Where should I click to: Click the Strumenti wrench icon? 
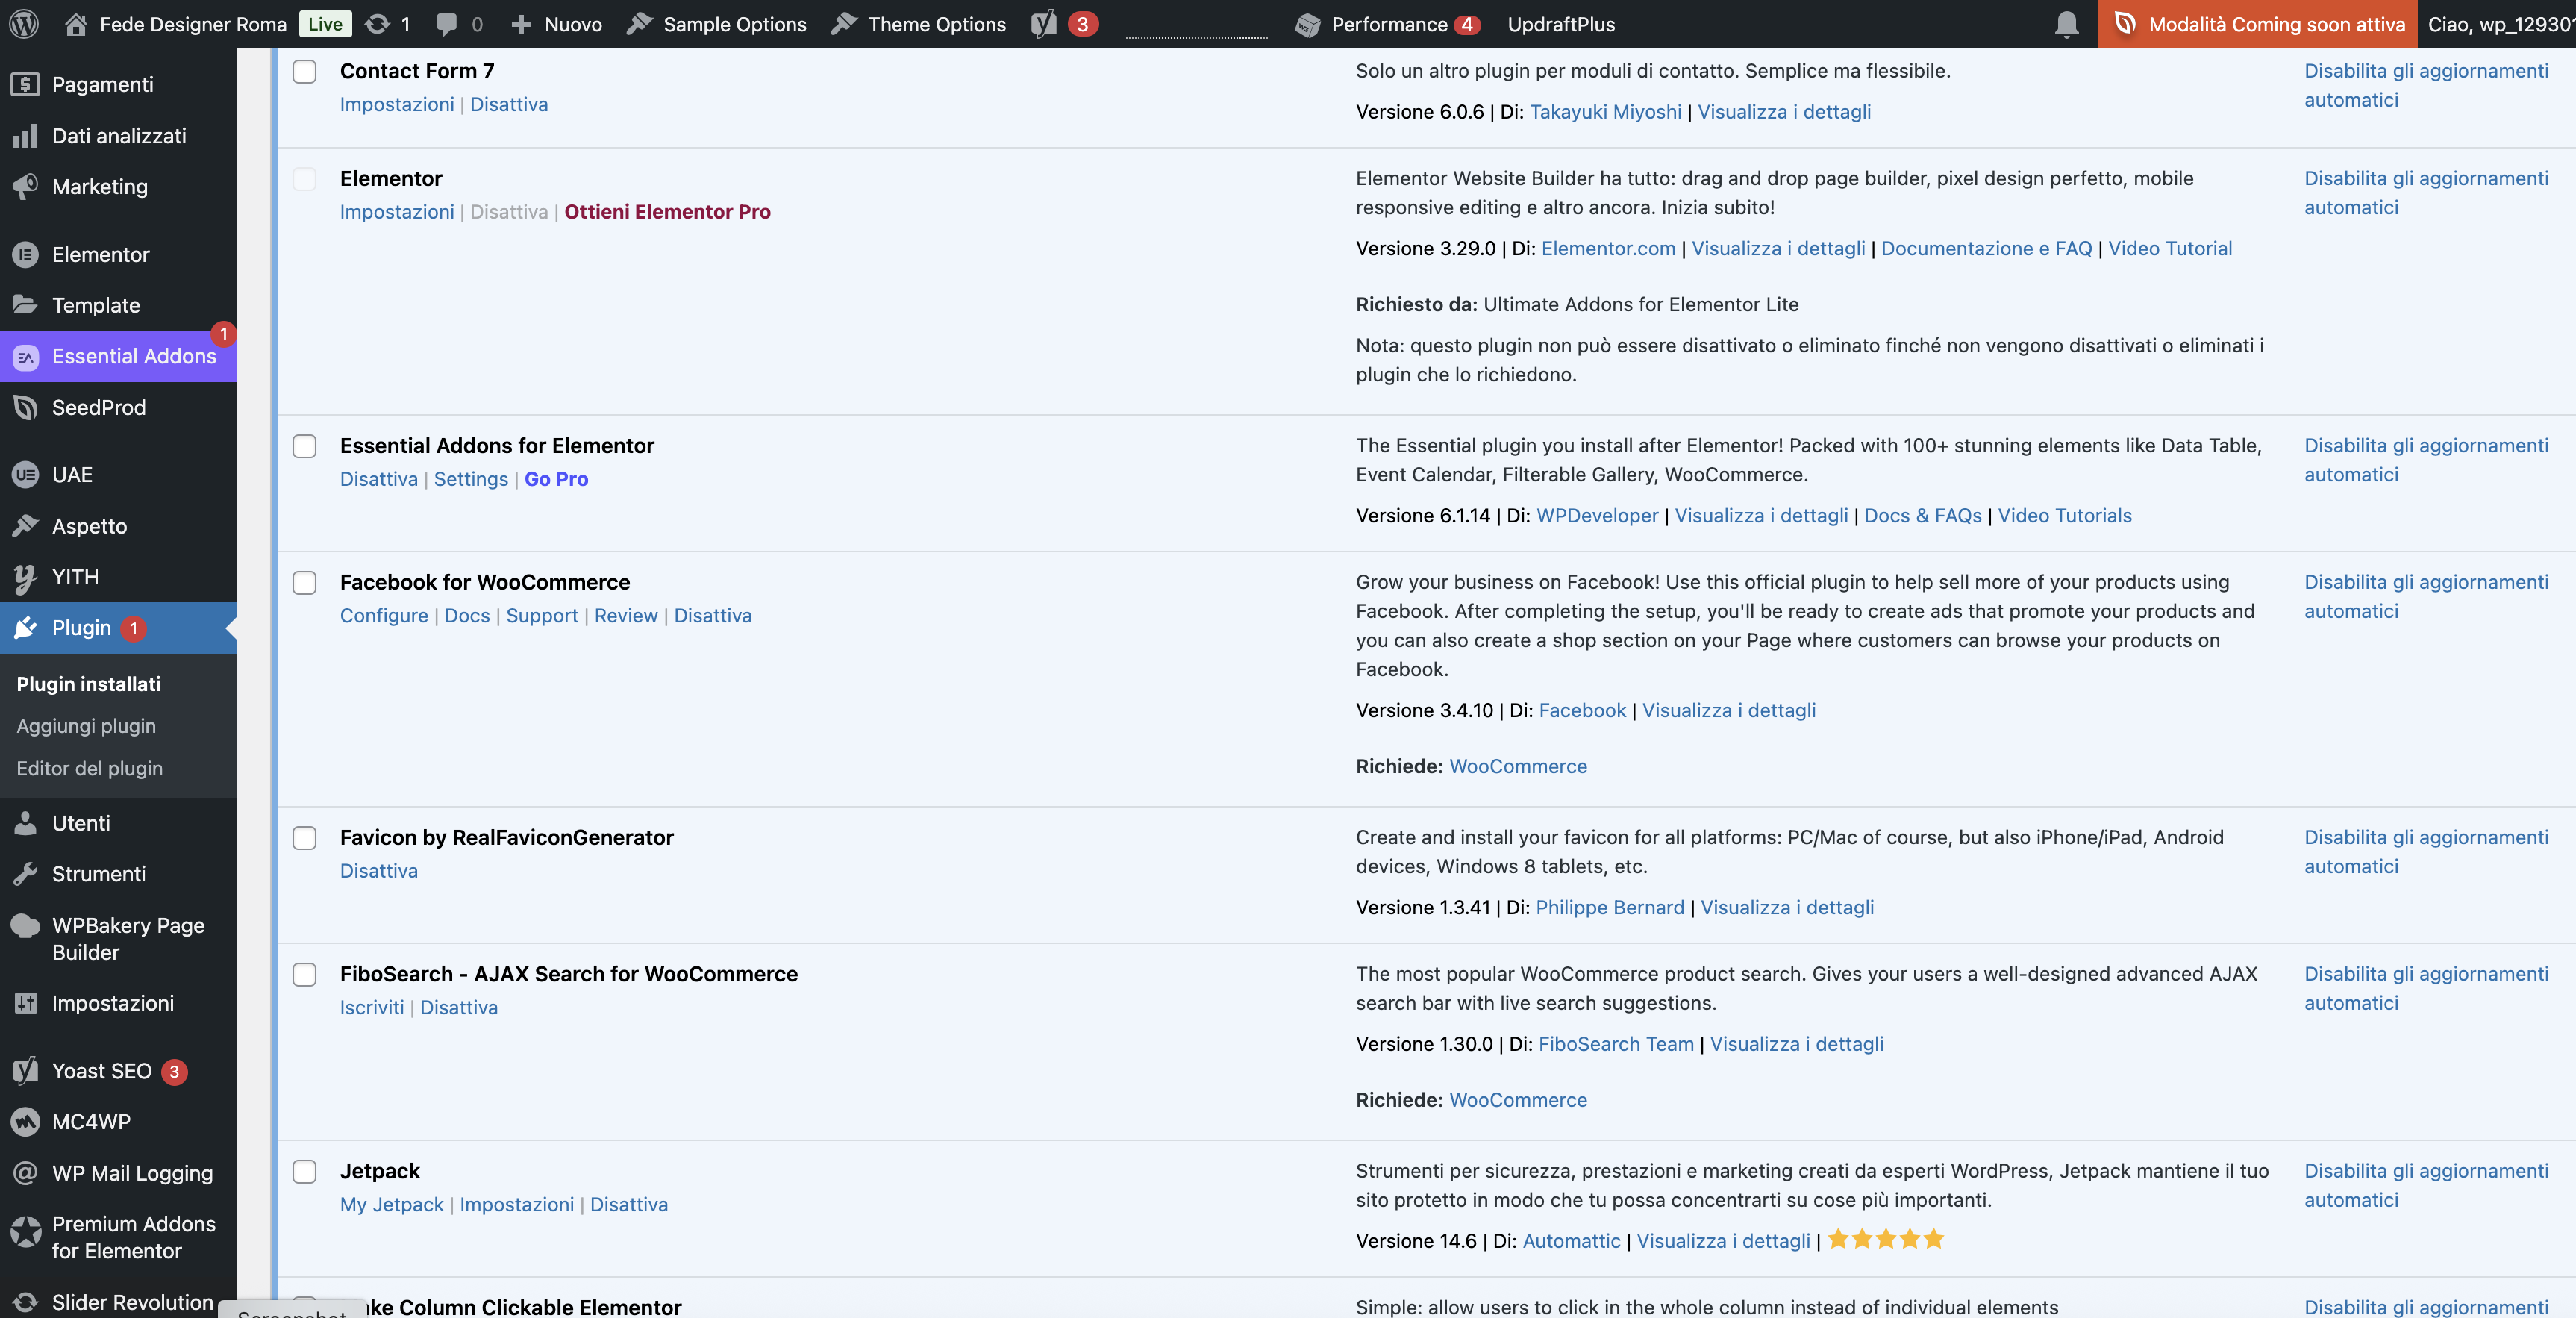[x=26, y=873]
